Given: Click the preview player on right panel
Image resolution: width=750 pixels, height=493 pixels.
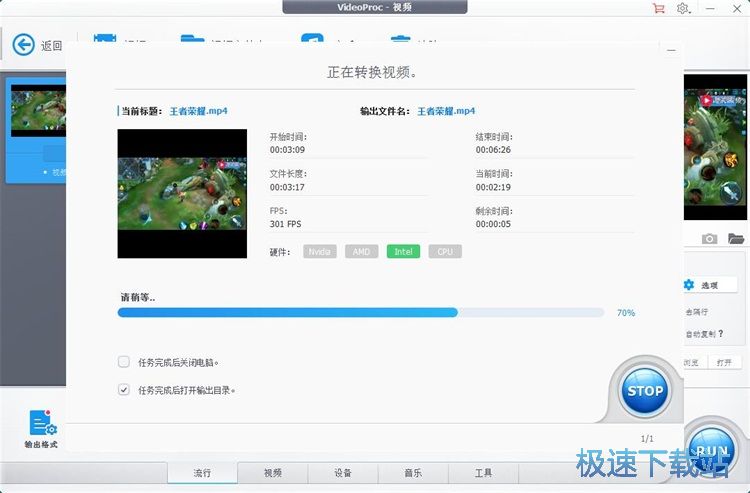Looking at the screenshot, I should coord(715,147).
